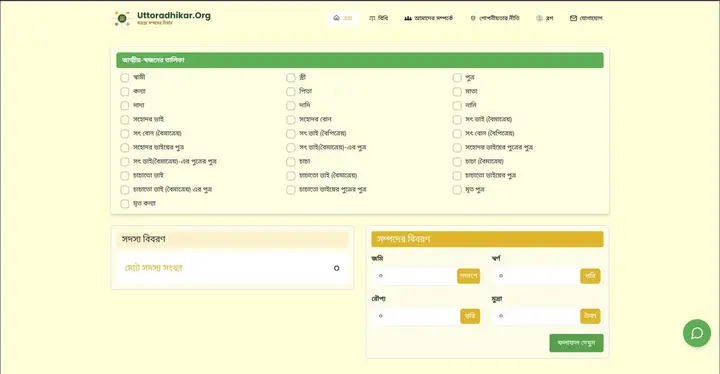Click the ভরি unit button beside silver

pos(470,316)
